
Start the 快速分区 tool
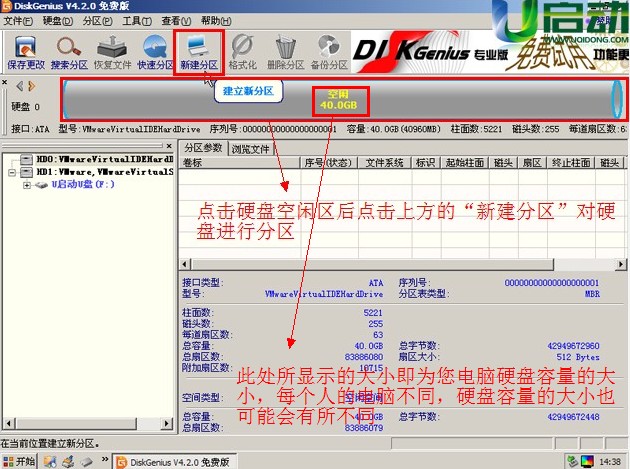[155, 52]
